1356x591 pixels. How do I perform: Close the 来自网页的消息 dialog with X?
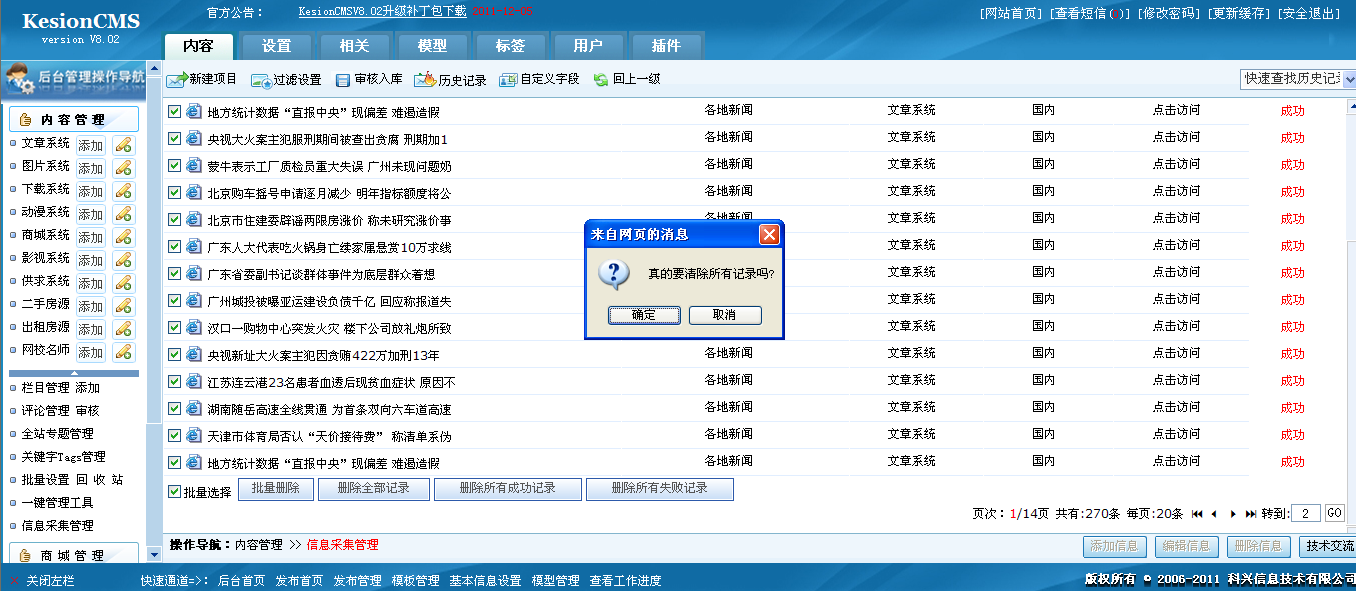click(x=768, y=235)
